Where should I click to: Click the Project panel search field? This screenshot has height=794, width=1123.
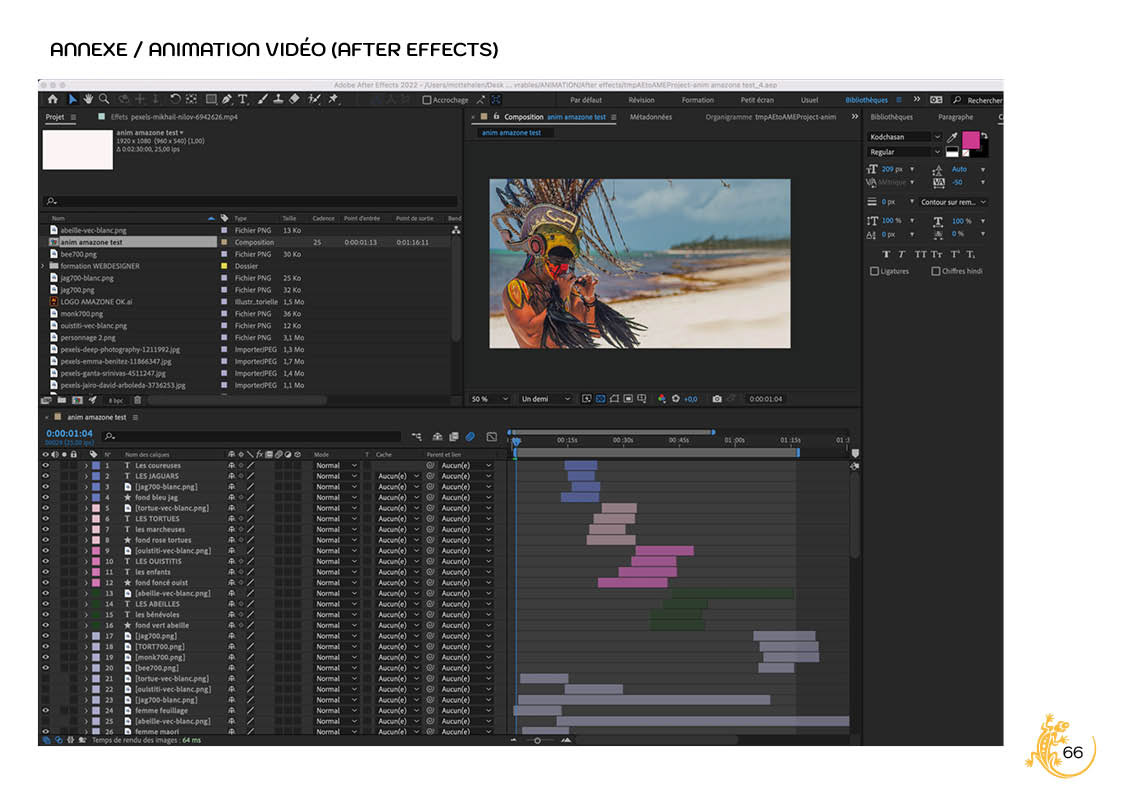coord(251,201)
